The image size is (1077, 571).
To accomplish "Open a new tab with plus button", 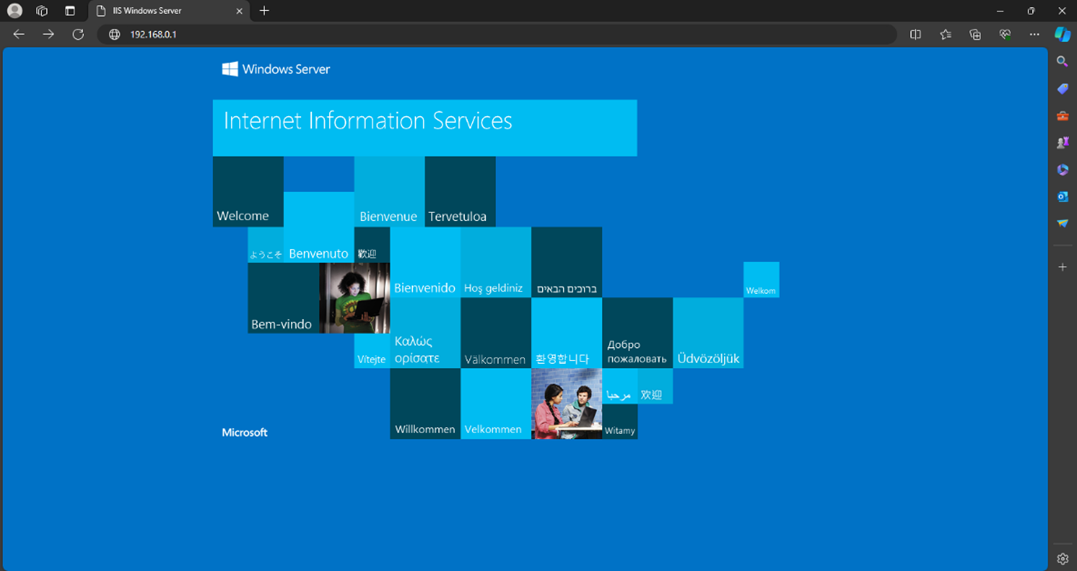I will tap(264, 10).
